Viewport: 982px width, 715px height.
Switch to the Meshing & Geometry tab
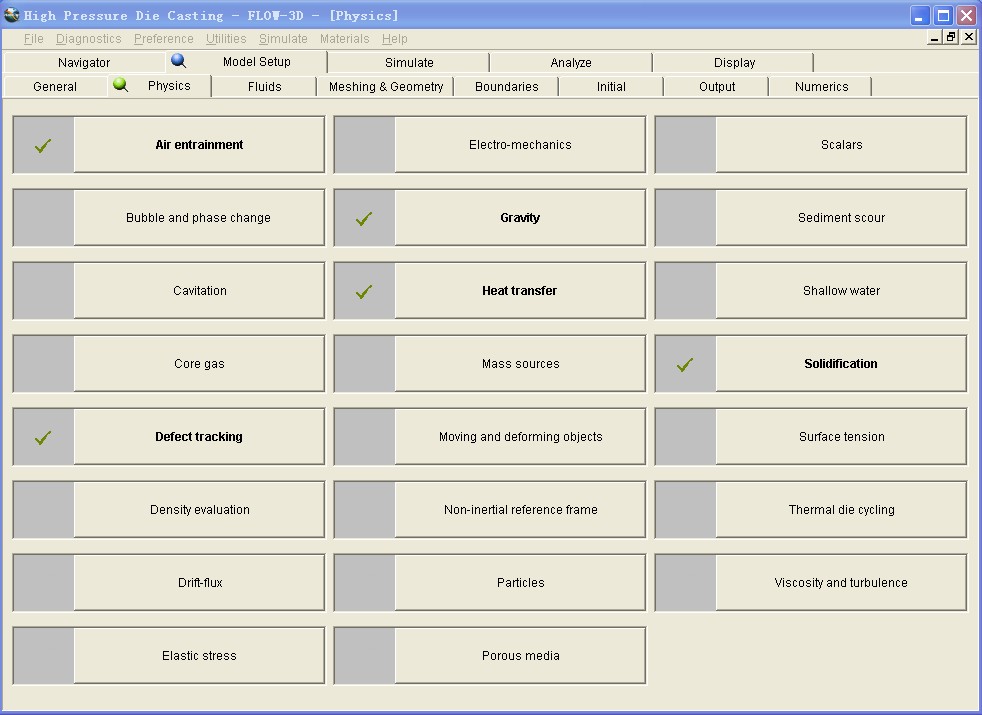pos(385,87)
